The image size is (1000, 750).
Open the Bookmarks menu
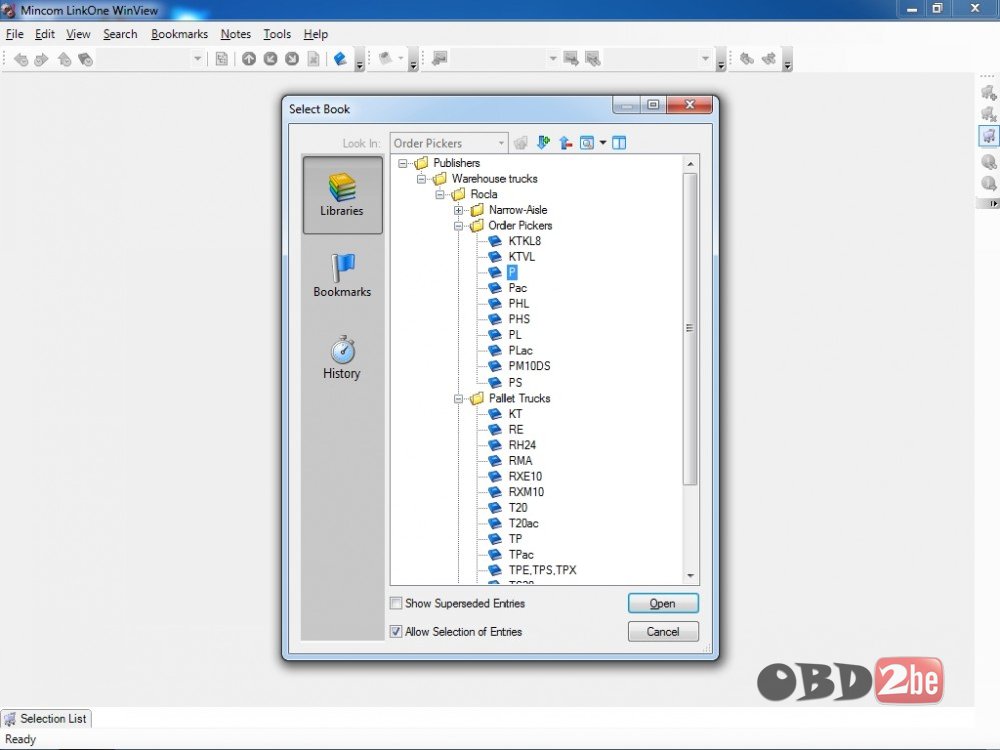180,34
